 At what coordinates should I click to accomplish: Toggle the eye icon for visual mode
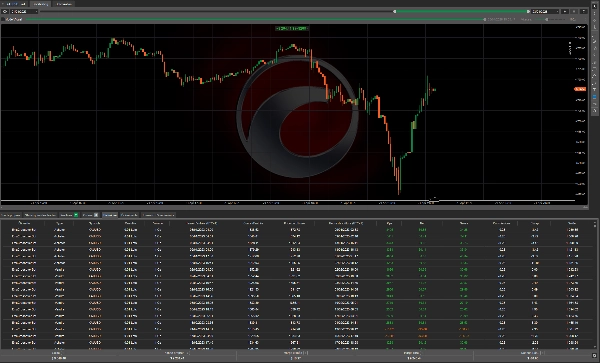(5, 11)
